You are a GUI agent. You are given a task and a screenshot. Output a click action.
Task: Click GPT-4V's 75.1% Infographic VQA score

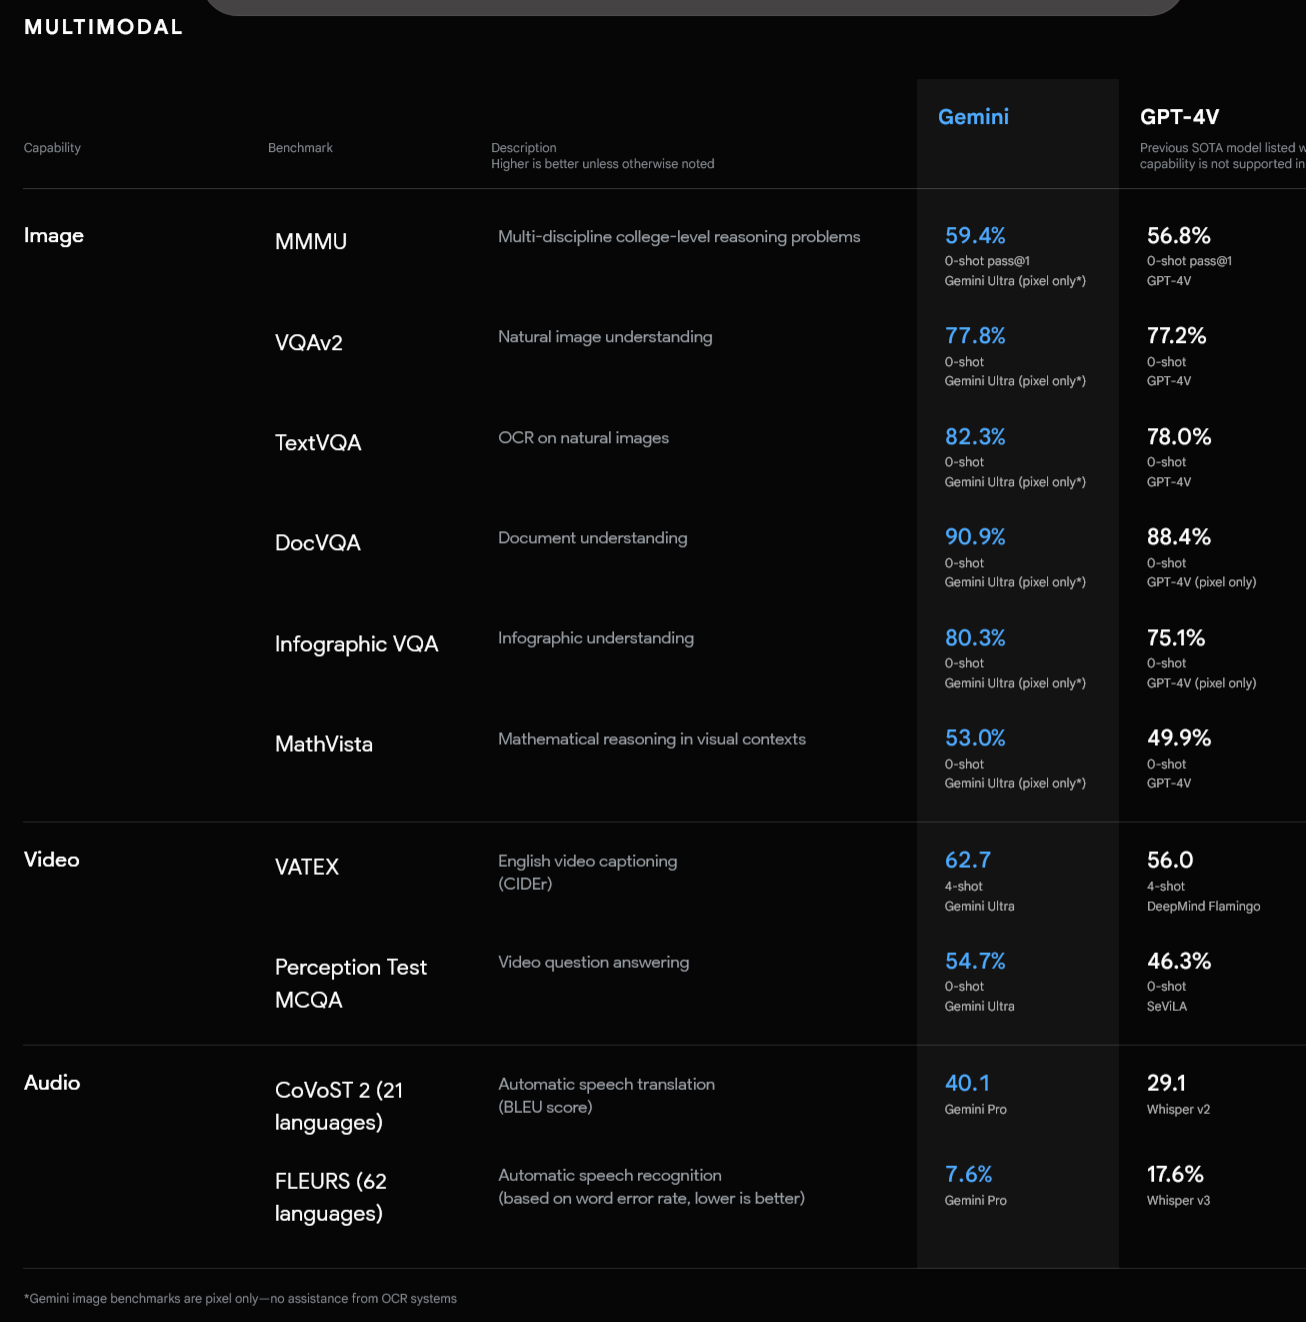tap(1176, 638)
